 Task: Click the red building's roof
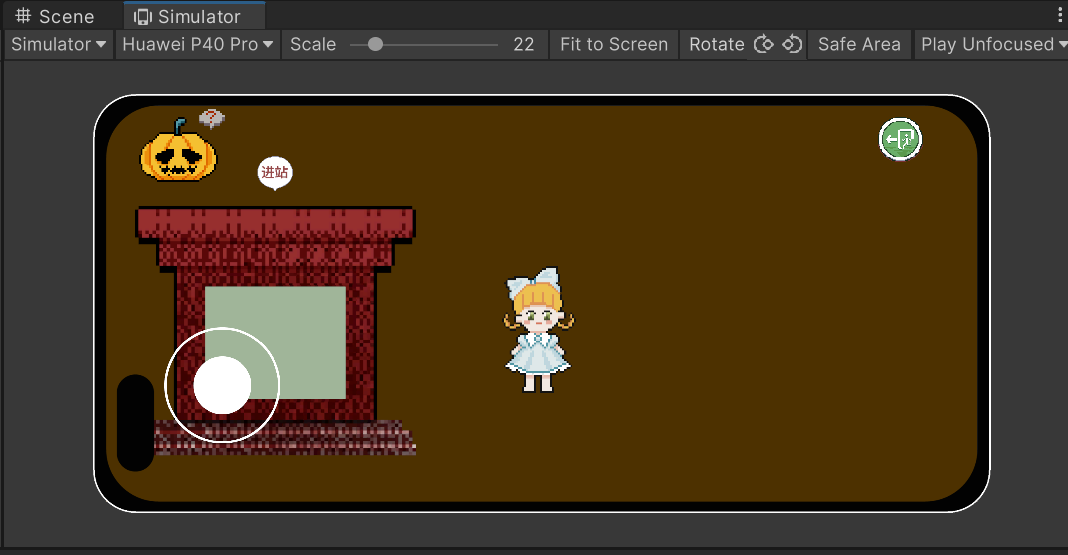pyautogui.click(x=275, y=224)
